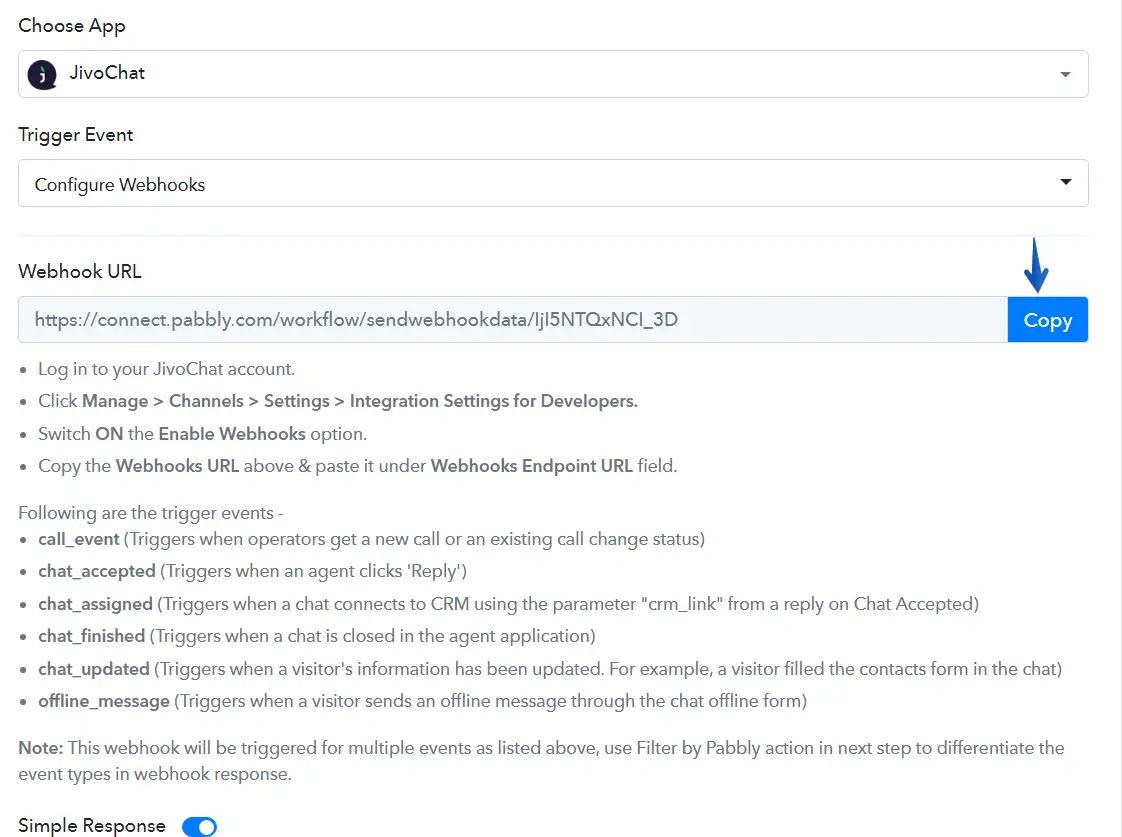Open the Trigger Event dropdown arrow

(1065, 183)
